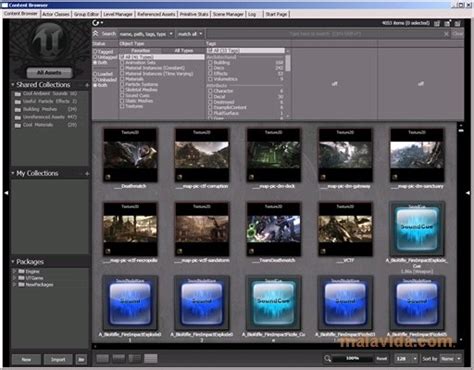Click the second layout icon beside the items count
The image size is (474, 370).
click(x=447, y=23)
